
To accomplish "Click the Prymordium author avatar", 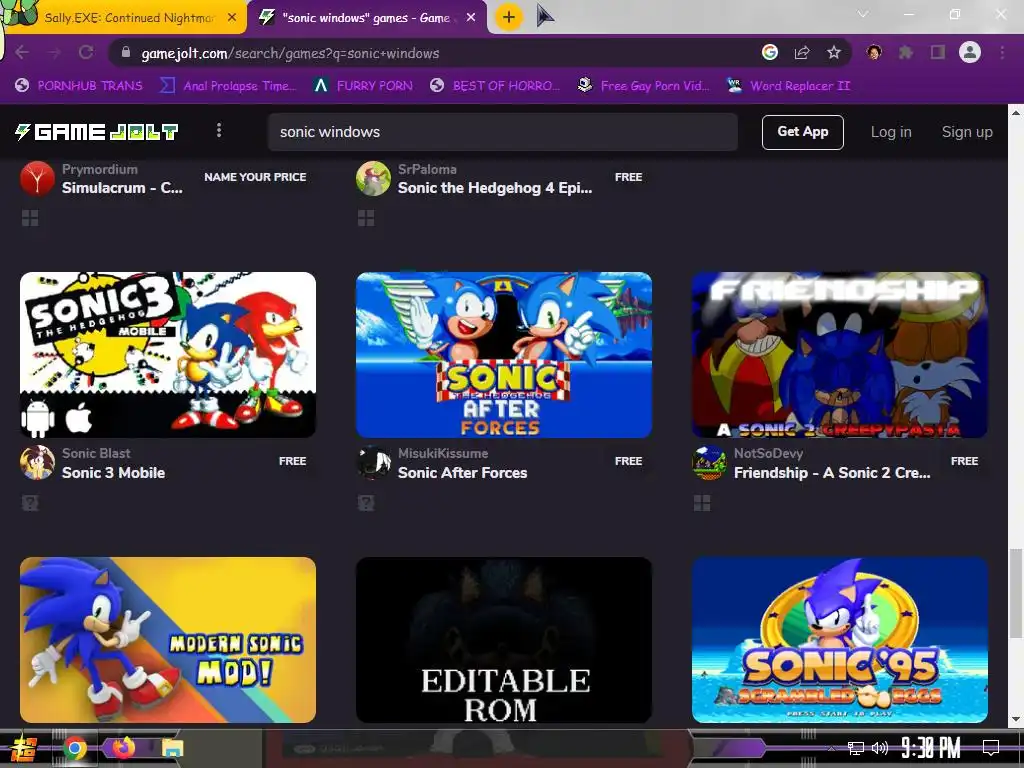I will (37, 178).
